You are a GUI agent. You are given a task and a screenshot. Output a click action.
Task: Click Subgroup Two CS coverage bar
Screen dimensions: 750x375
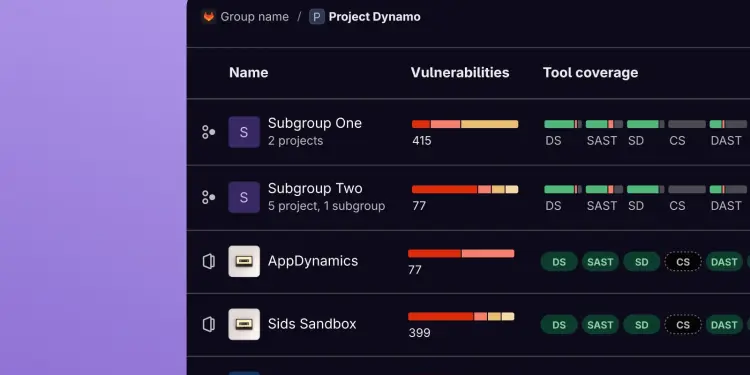[687, 189]
